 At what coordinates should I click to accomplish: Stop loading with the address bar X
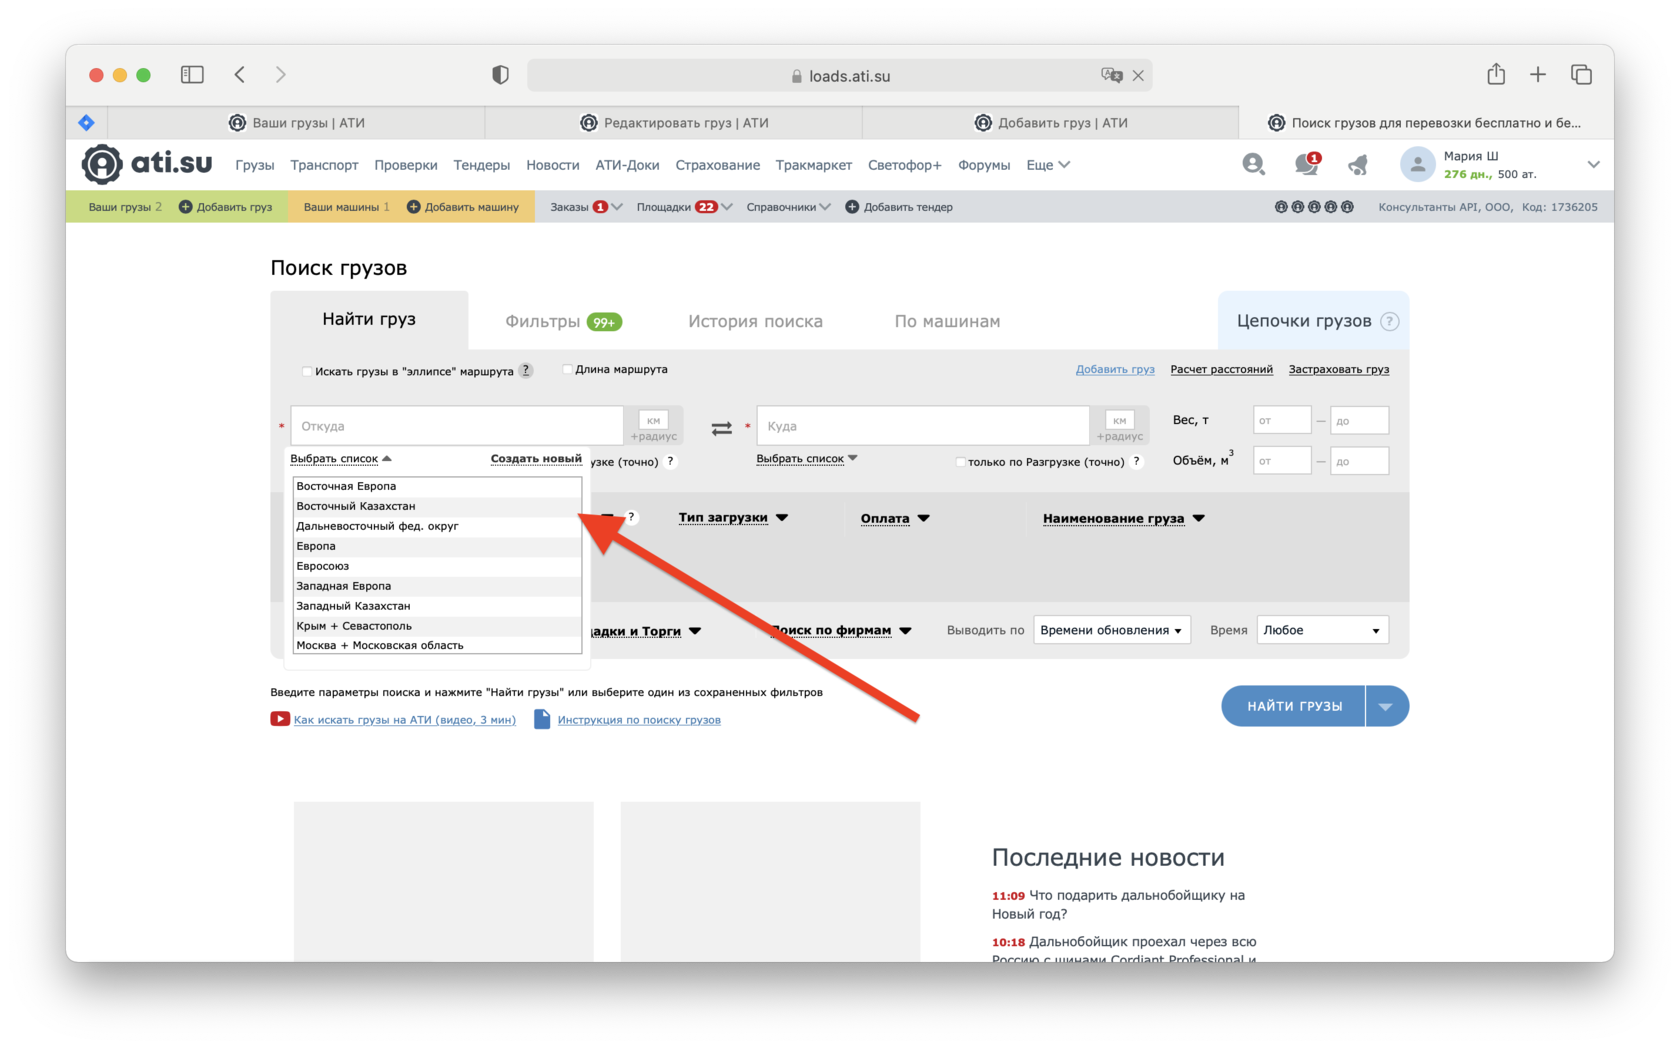(1138, 75)
